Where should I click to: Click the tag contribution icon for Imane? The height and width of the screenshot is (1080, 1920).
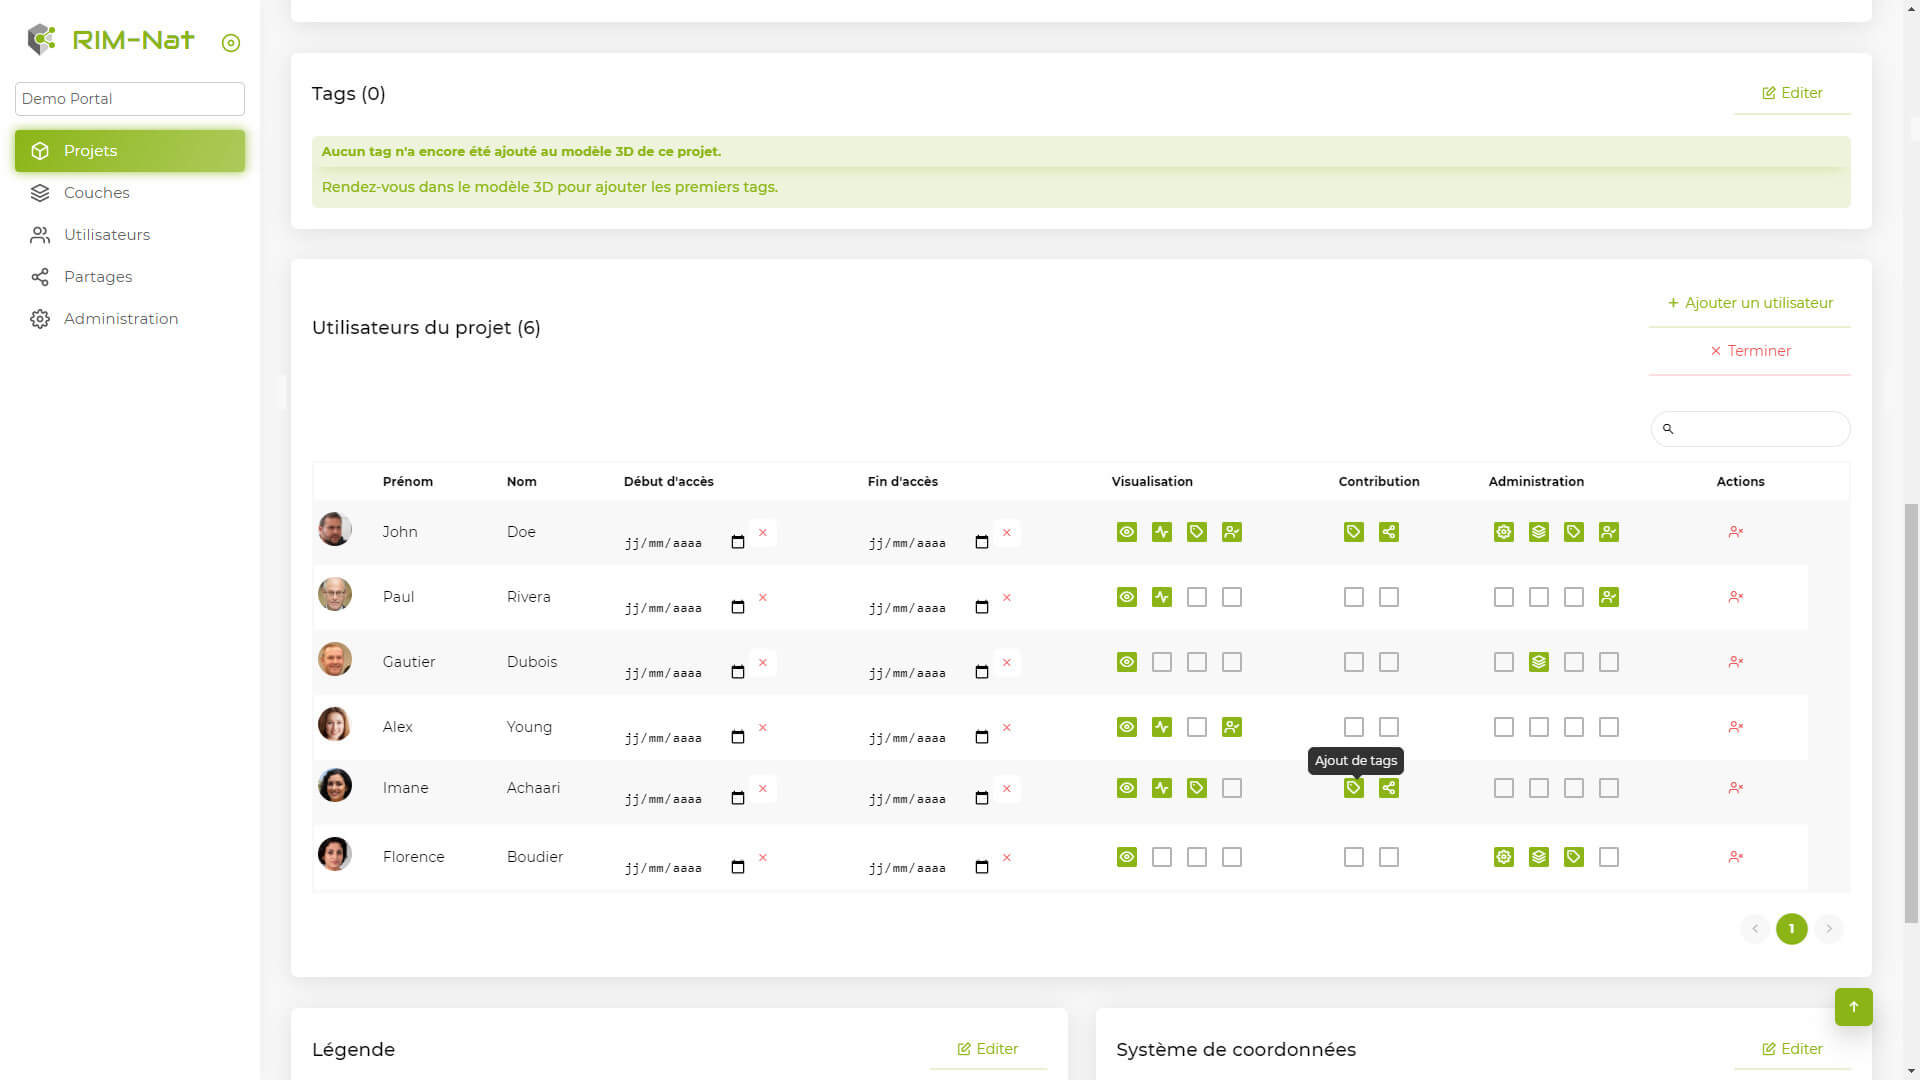[x=1353, y=788]
